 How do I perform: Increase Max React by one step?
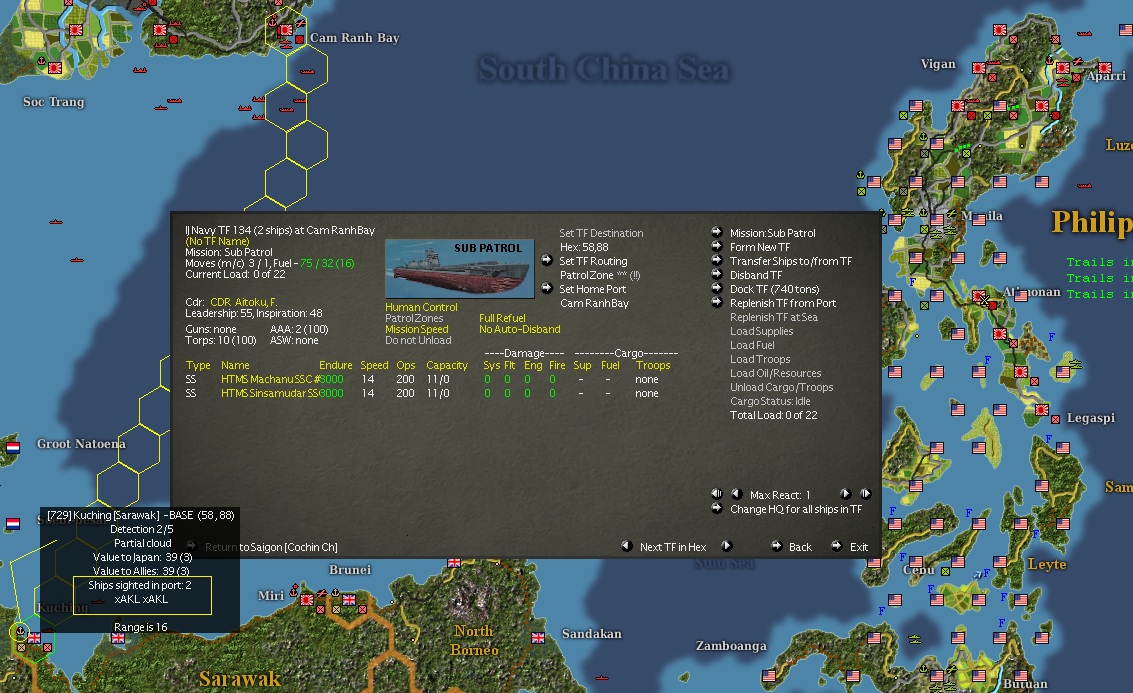(845, 494)
